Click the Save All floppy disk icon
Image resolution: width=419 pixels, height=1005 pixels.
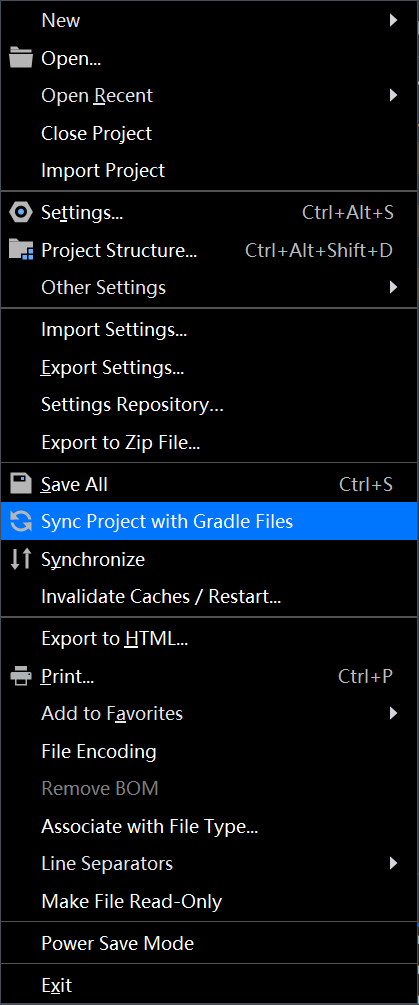(21, 484)
